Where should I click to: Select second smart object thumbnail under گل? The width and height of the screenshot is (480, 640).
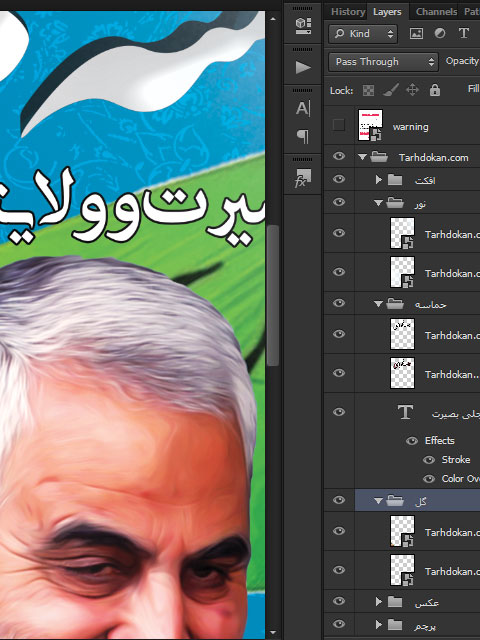(x=402, y=570)
